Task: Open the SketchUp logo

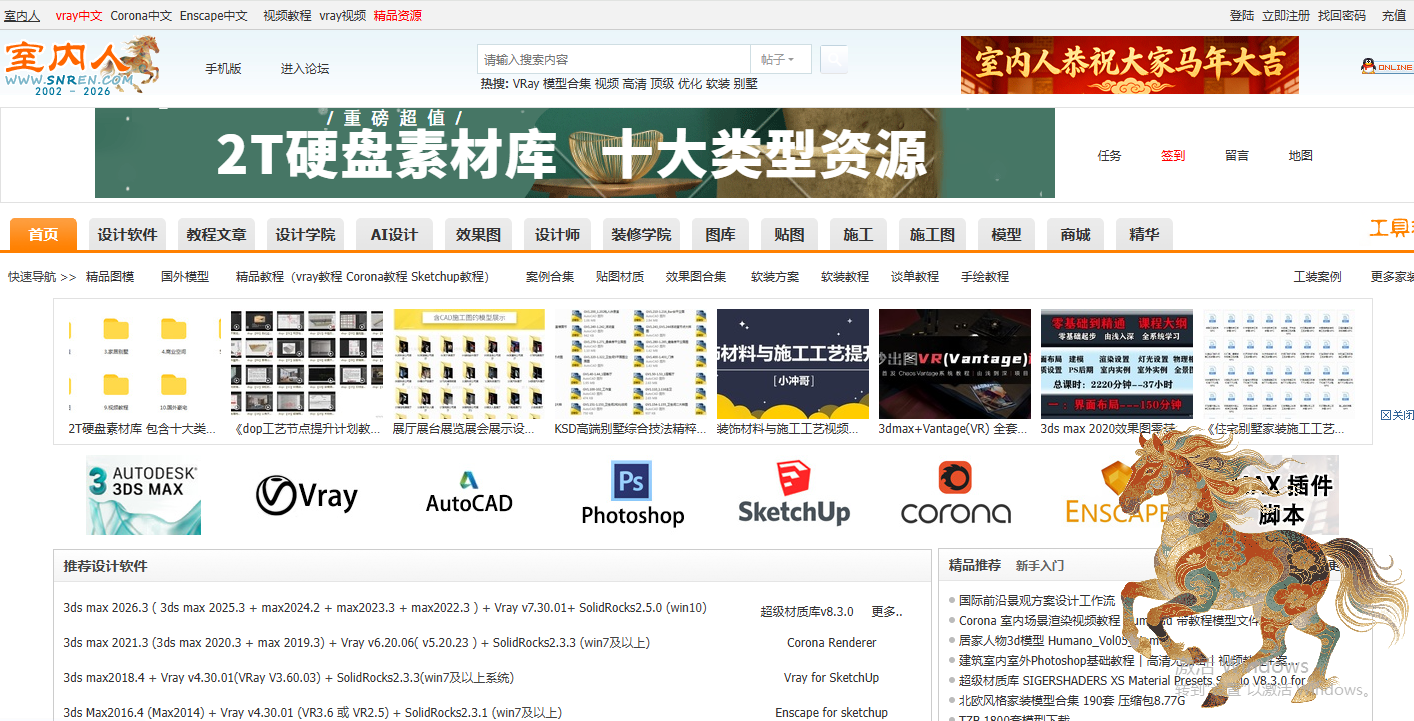Action: coord(794,493)
